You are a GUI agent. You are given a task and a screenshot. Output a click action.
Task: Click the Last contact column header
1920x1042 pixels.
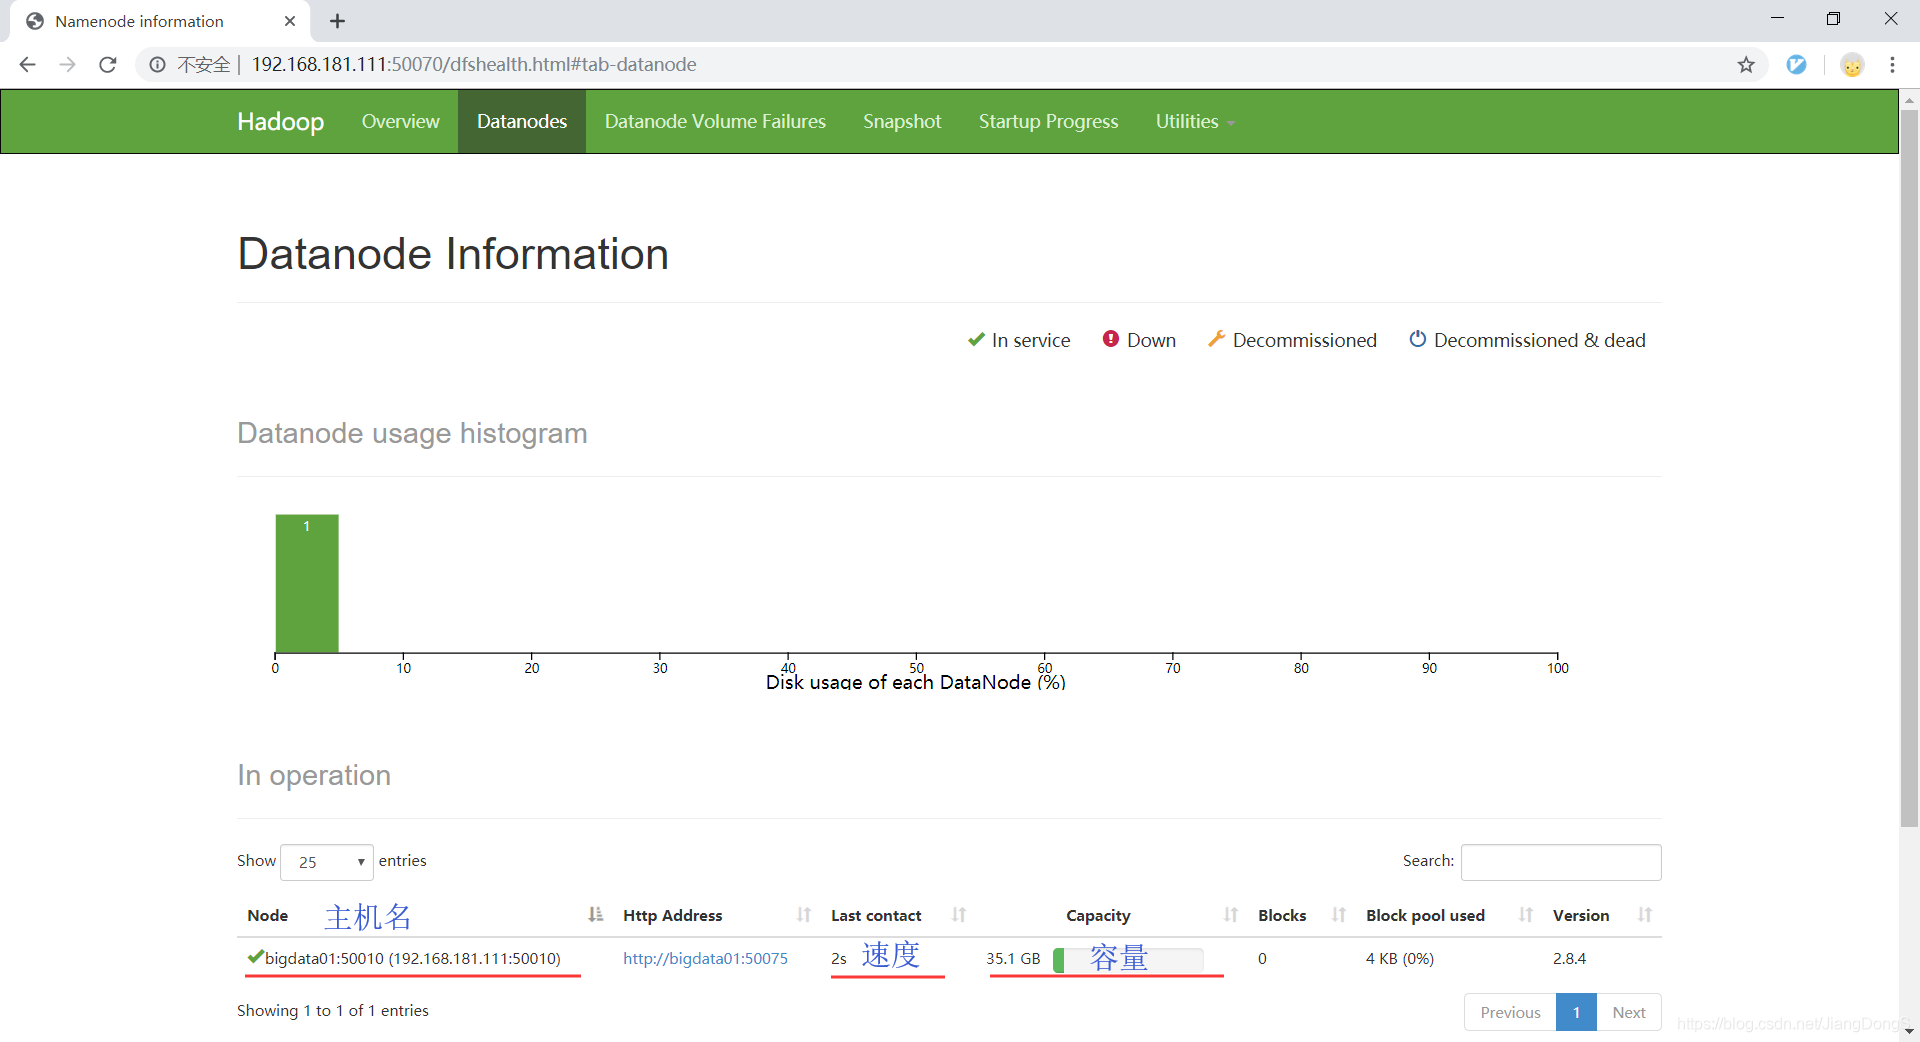[876, 915]
